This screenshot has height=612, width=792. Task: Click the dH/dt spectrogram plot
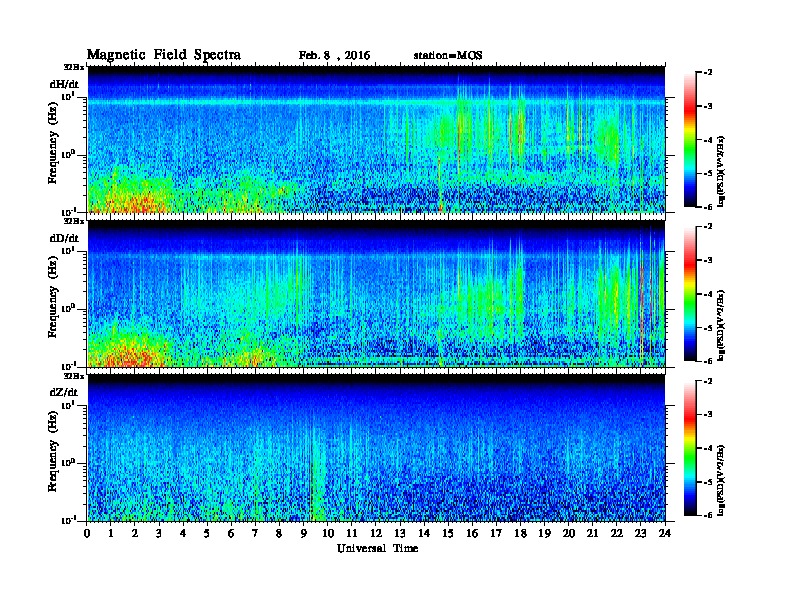coord(376,139)
